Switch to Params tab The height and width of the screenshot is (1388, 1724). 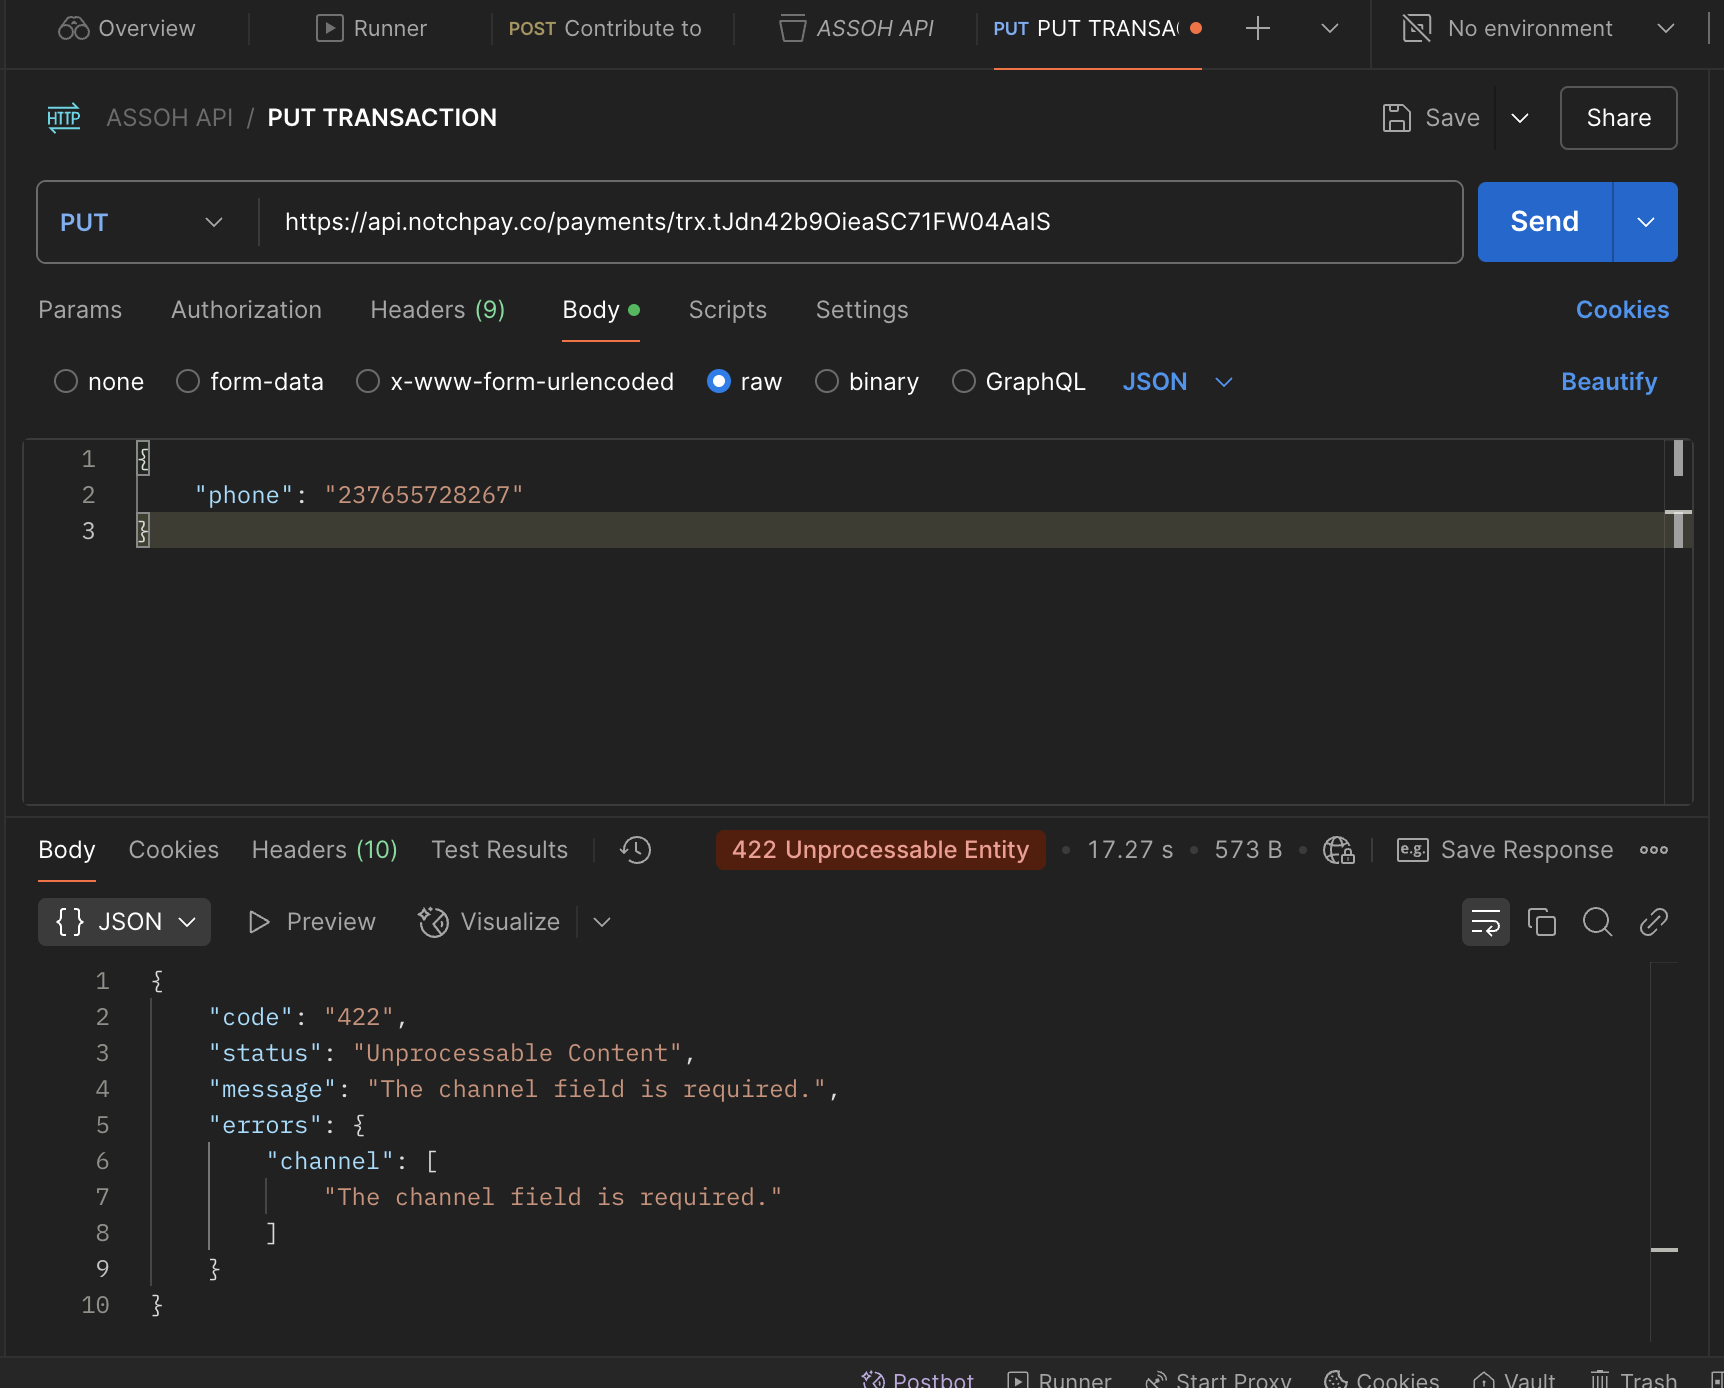coord(80,310)
